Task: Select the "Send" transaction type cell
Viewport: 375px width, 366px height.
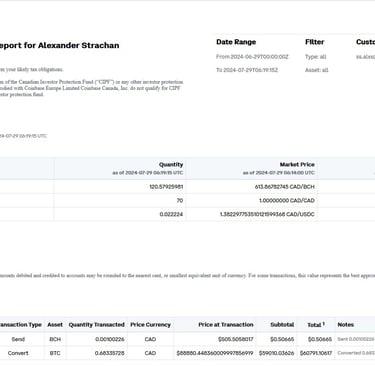Action: coord(18,339)
